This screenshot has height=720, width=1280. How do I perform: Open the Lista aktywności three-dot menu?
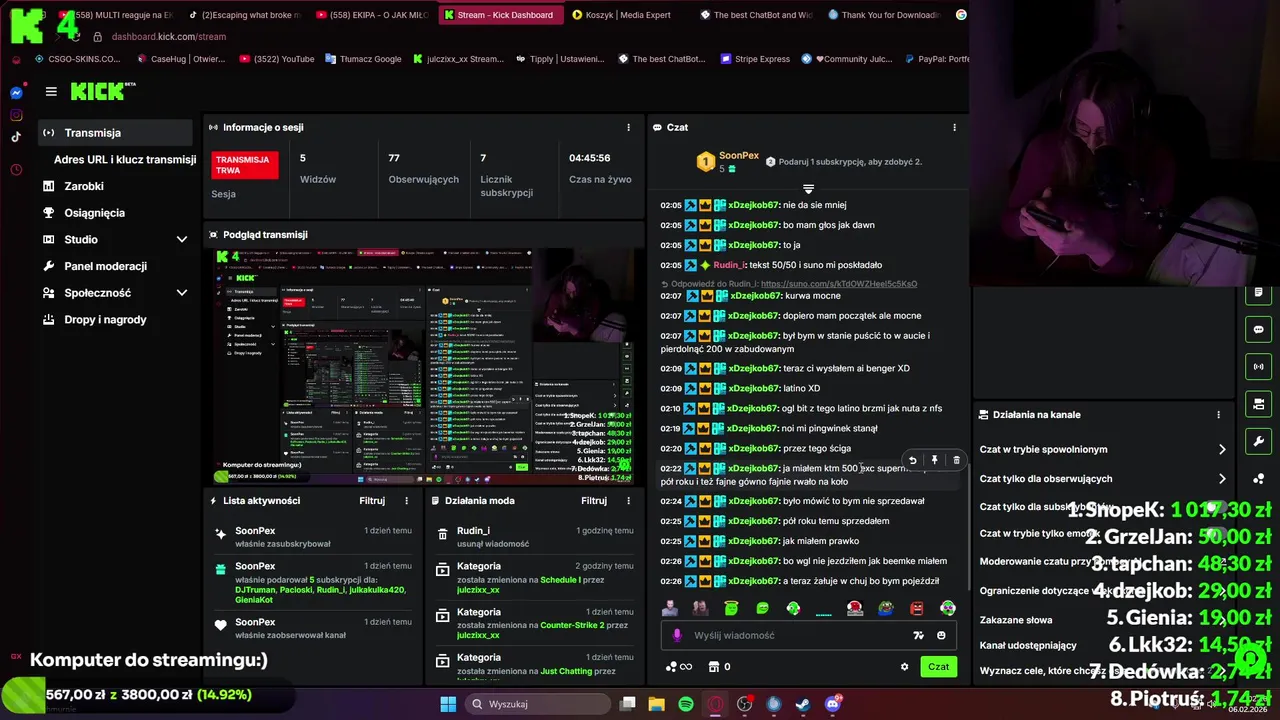[406, 501]
